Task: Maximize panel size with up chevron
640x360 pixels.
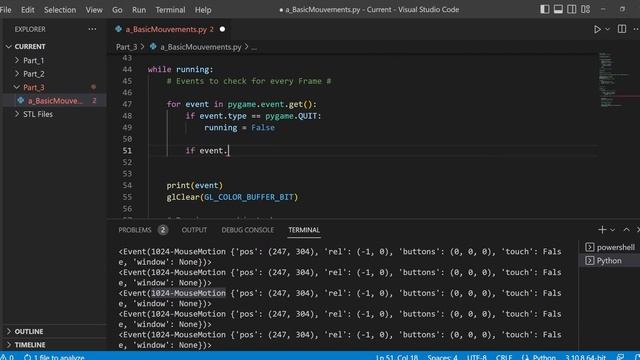Action: point(626,230)
